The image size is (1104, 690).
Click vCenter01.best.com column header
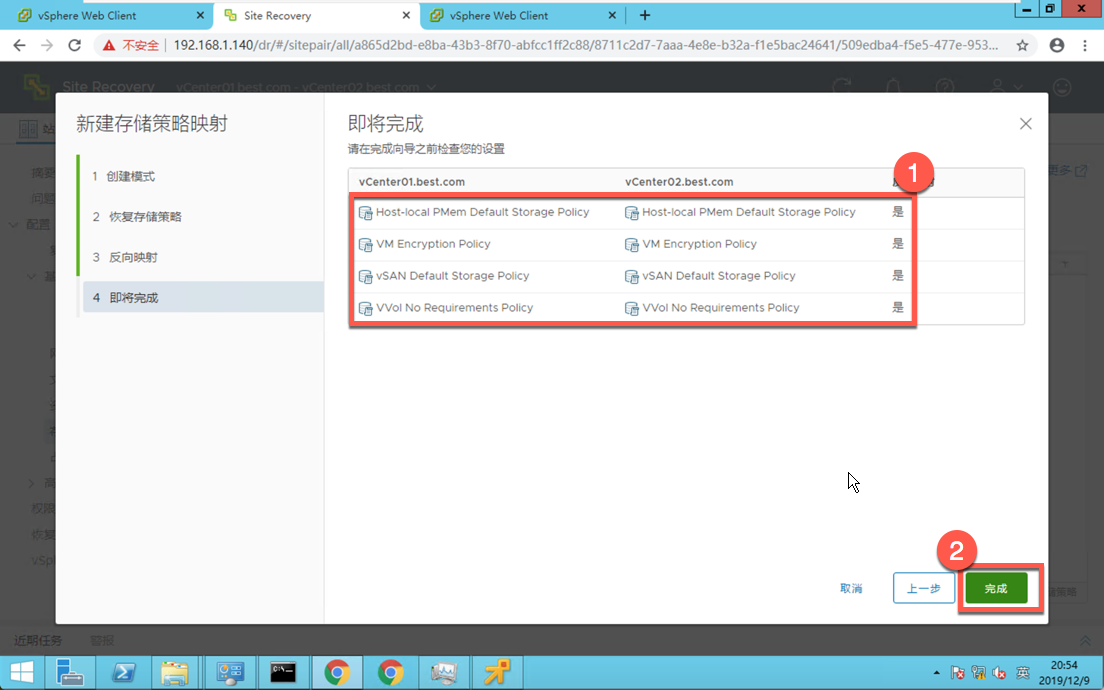[x=412, y=182]
